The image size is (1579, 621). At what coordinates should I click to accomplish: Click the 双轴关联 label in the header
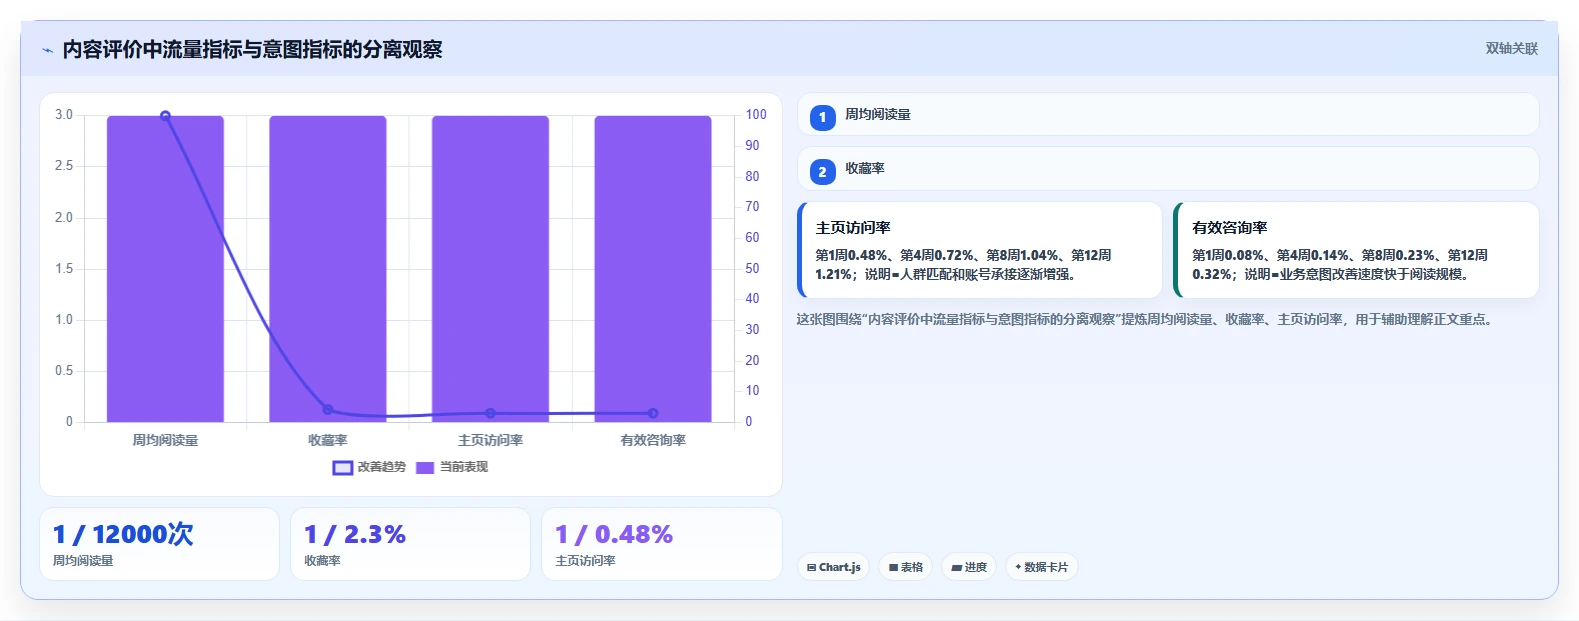pyautogui.click(x=1511, y=48)
